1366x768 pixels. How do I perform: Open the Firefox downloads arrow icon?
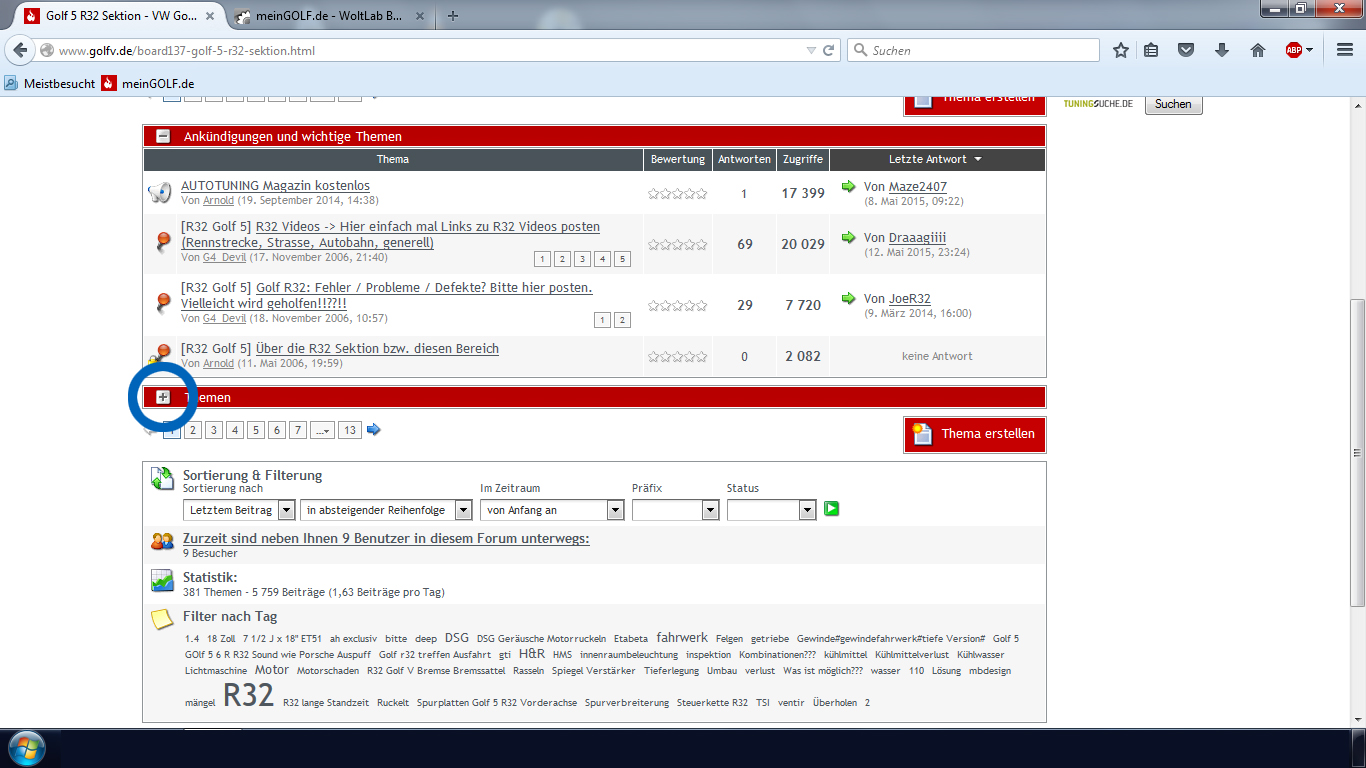pos(1221,50)
